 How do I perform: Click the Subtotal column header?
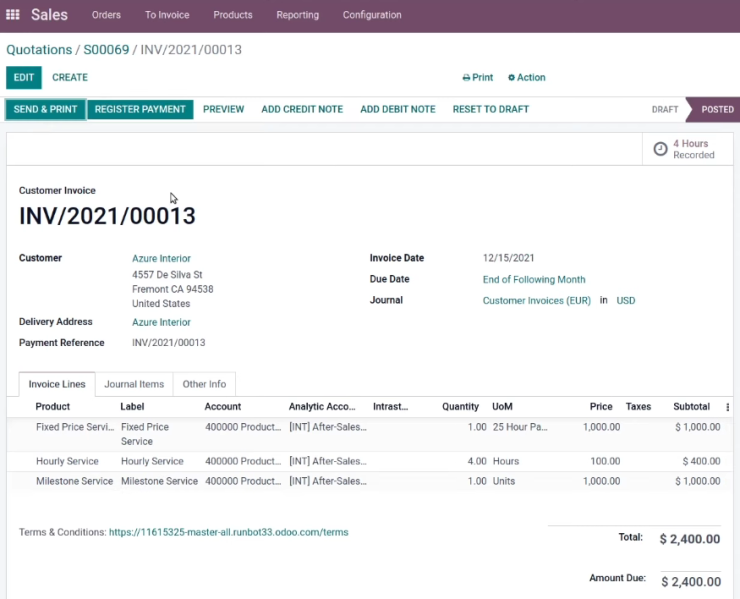[691, 407]
